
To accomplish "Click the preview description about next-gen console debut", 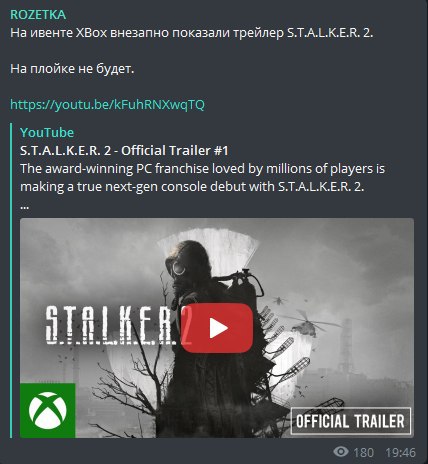I will (x=202, y=178).
